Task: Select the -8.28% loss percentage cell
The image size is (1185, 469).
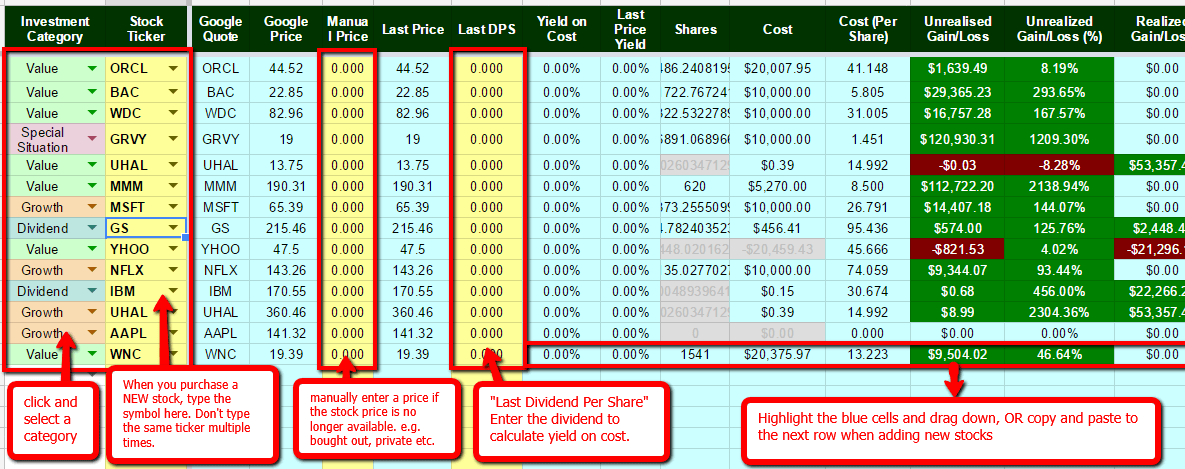Action: (x=1059, y=165)
